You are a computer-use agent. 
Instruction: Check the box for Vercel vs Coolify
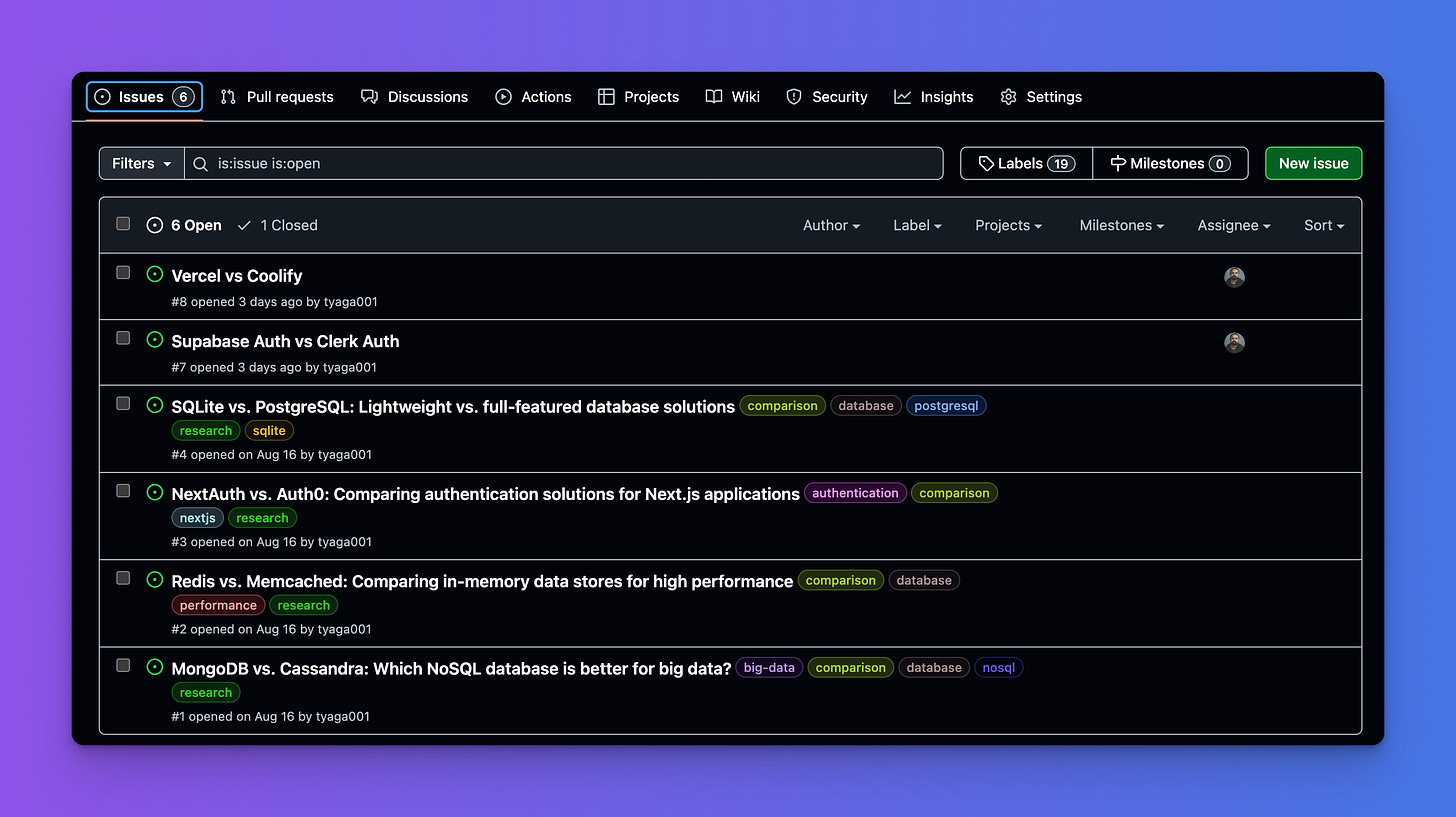pos(123,272)
